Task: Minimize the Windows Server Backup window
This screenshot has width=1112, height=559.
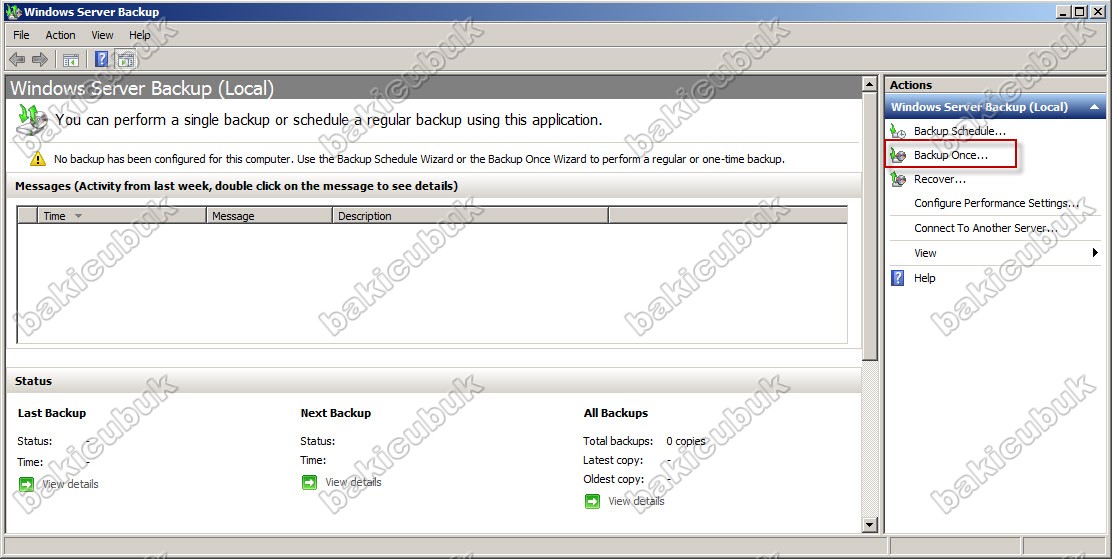Action: click(1064, 11)
